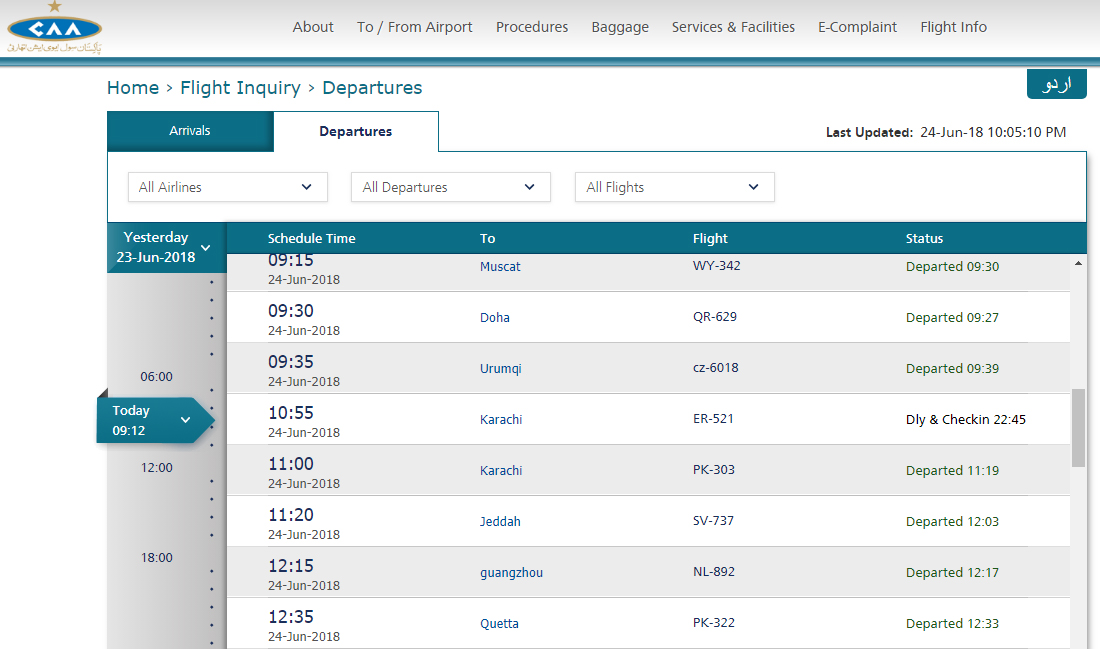Open the All Departures dropdown
The height and width of the screenshot is (649, 1100).
(x=450, y=187)
